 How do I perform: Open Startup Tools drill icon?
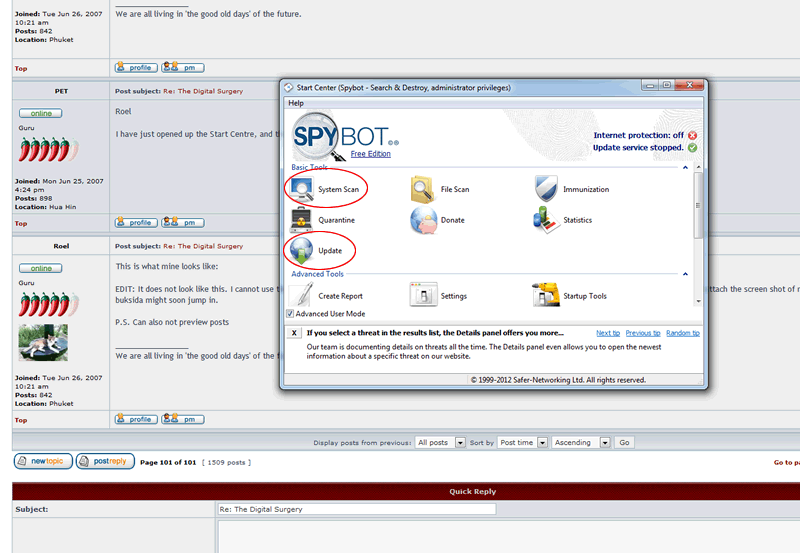545,295
